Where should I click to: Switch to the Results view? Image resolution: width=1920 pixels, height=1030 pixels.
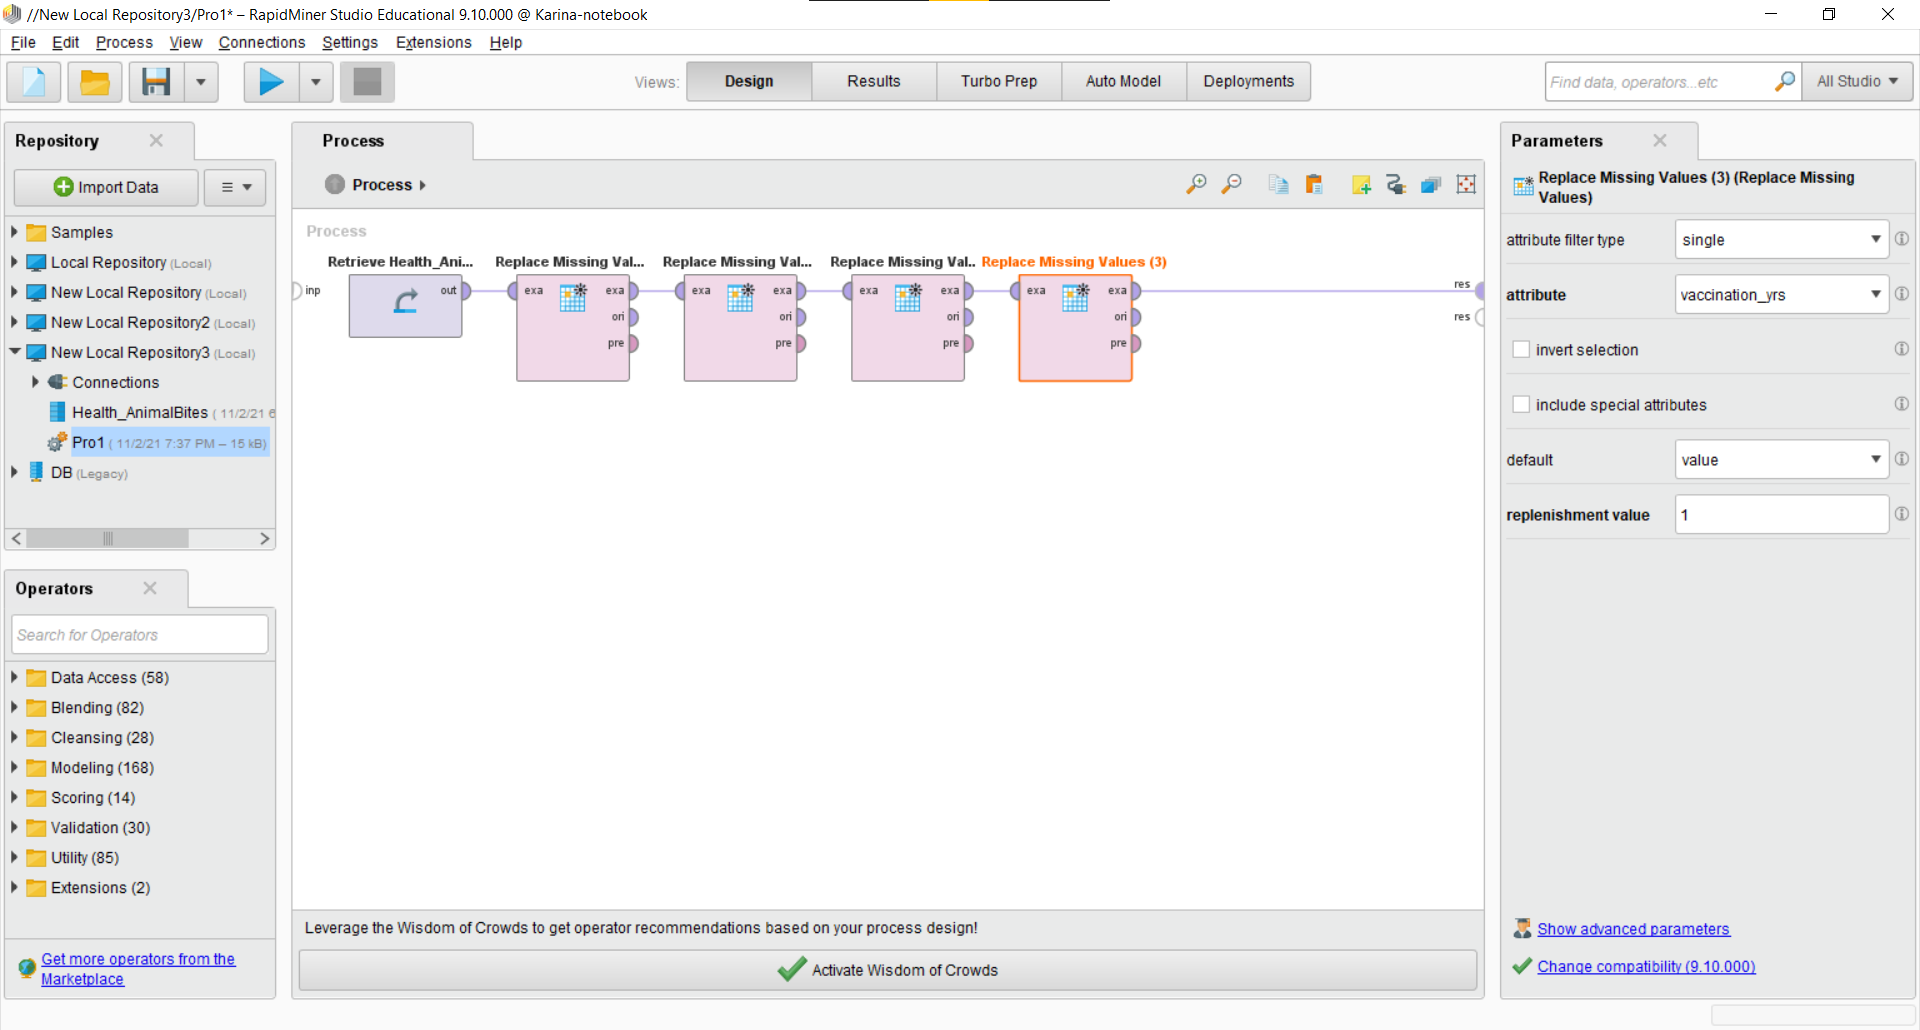click(874, 81)
